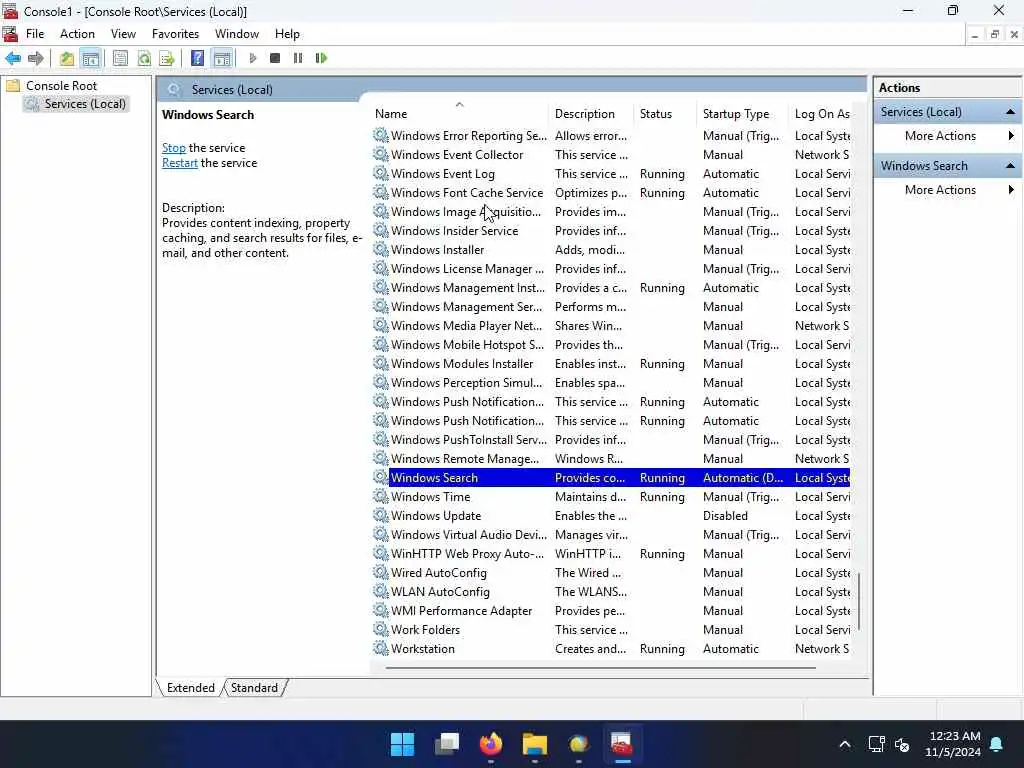This screenshot has width=1024, height=768.
Task: Collapse the Services (Local) actions section
Action: (1010, 112)
